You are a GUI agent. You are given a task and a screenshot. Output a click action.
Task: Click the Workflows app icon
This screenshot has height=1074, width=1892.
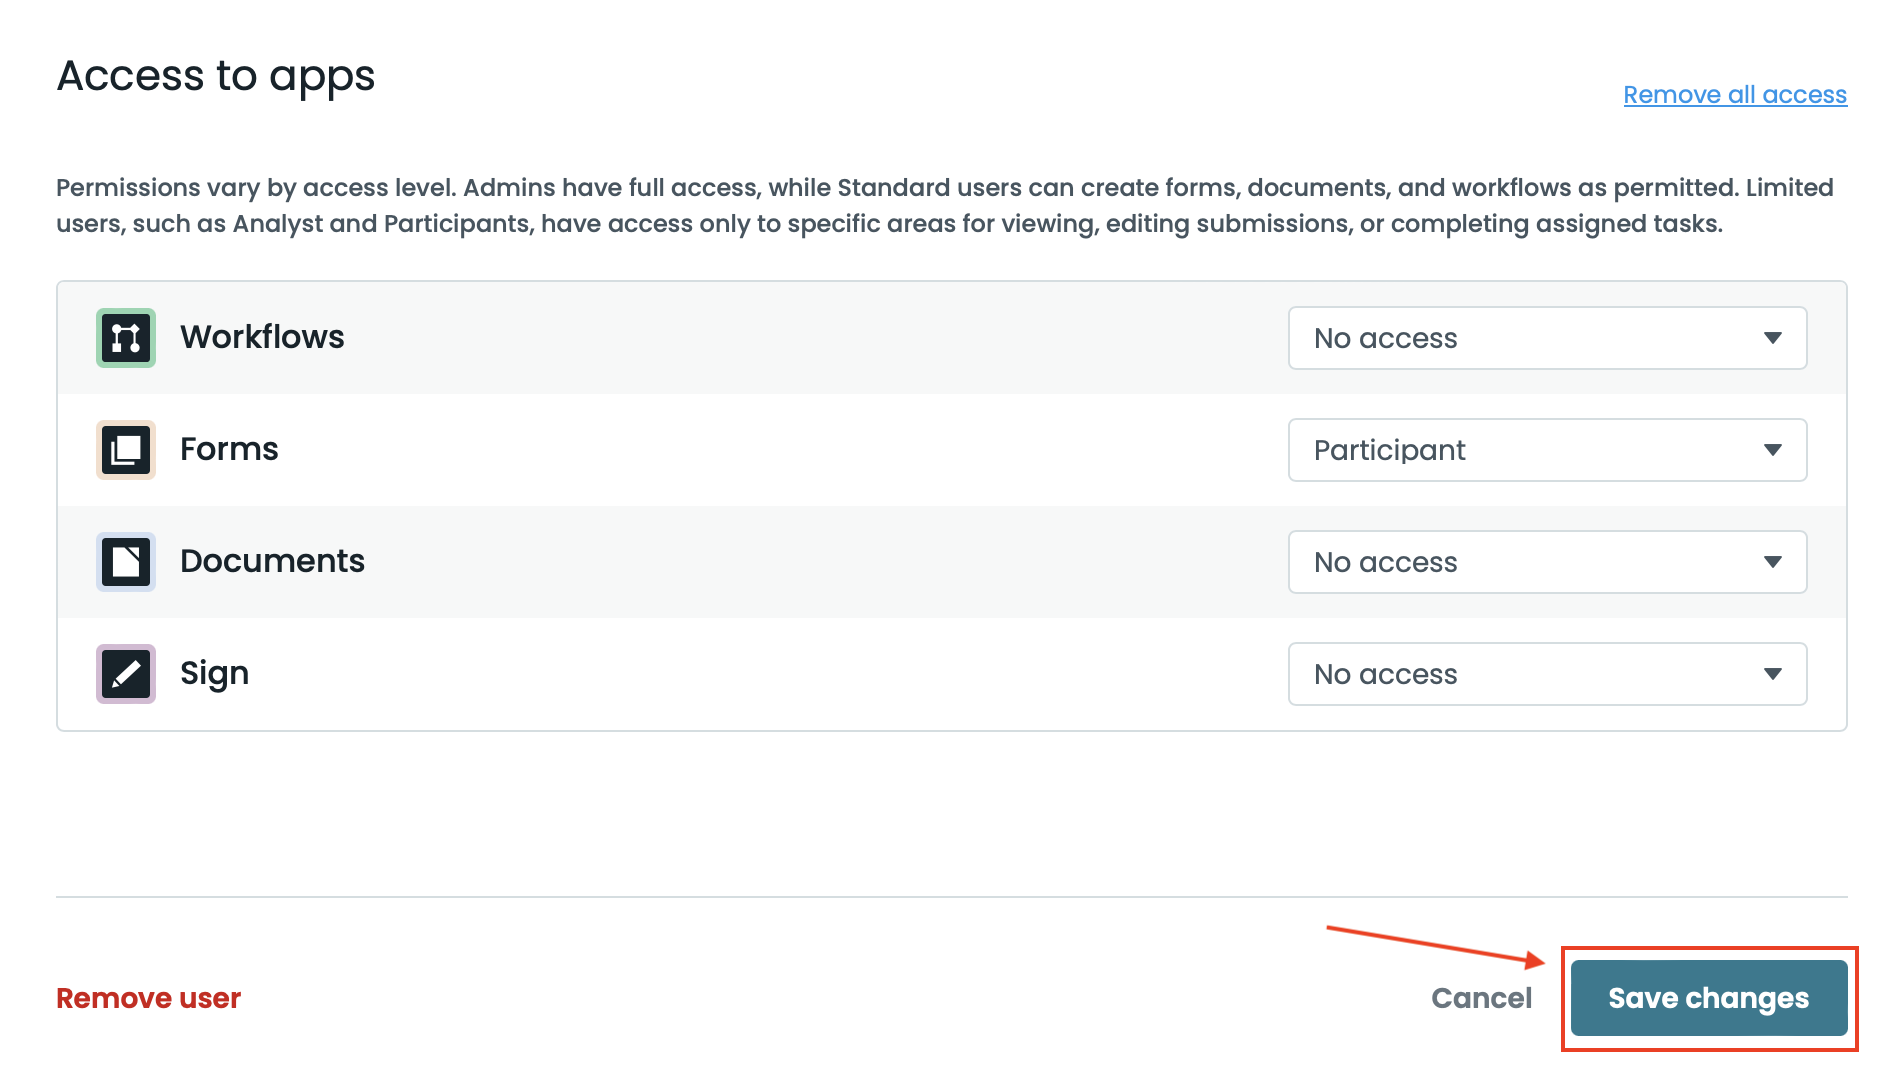tap(126, 338)
